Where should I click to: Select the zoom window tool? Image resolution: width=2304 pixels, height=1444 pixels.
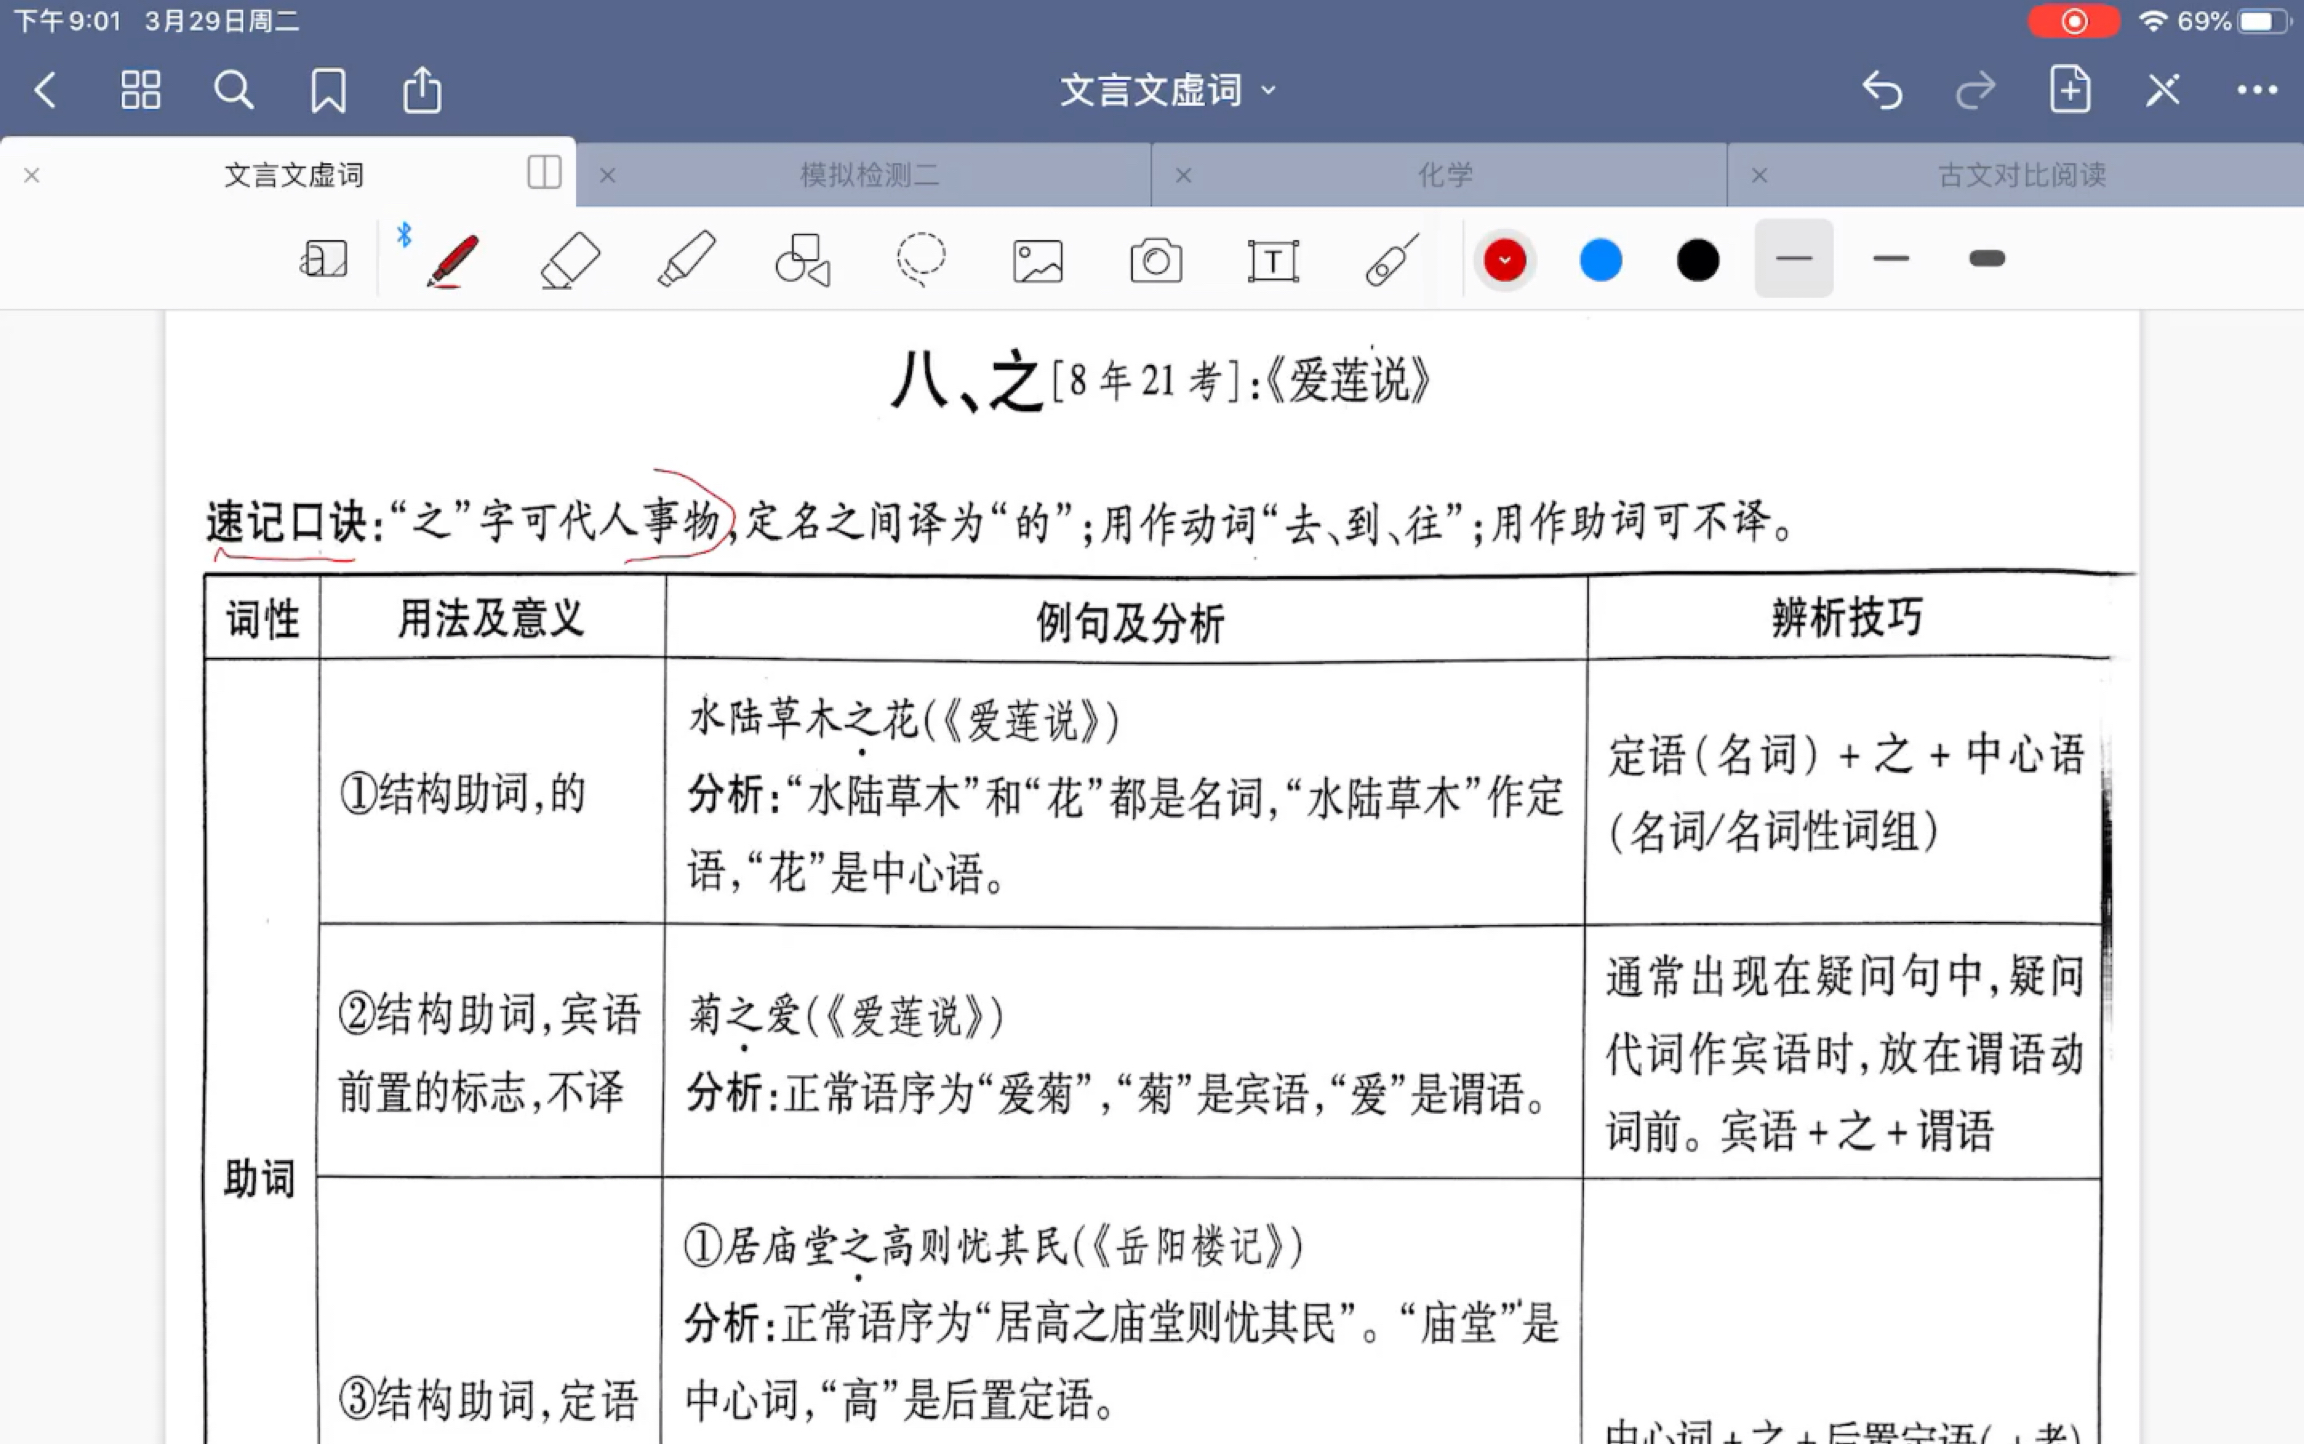(324, 260)
